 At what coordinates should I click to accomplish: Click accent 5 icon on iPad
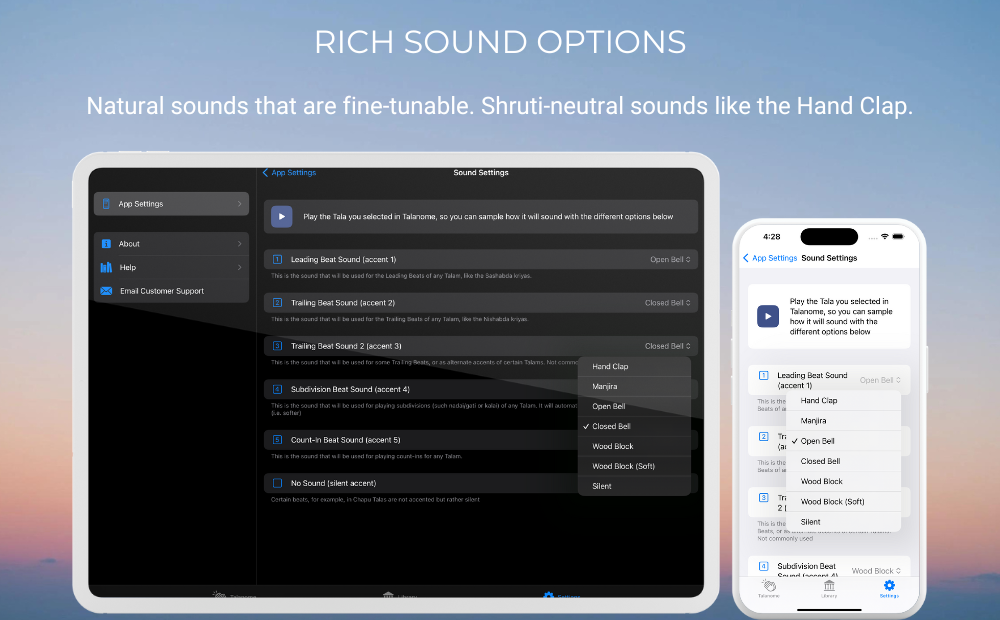(277, 439)
